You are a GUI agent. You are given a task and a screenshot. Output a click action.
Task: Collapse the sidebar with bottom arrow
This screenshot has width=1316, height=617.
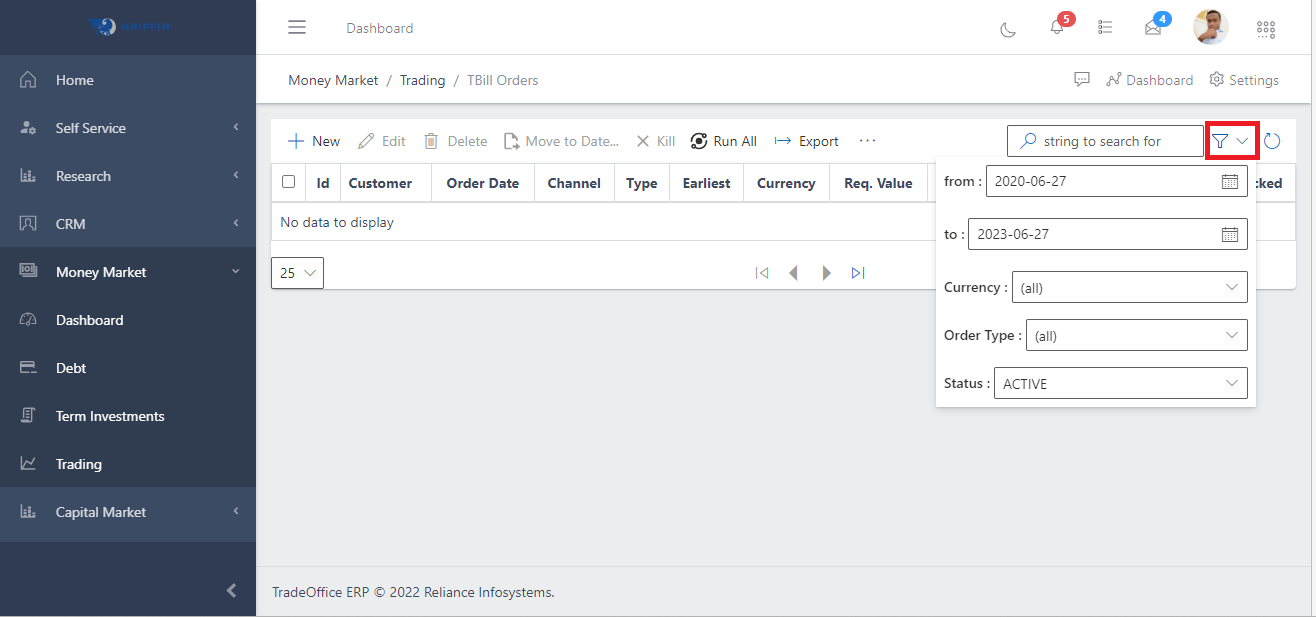[x=231, y=590]
